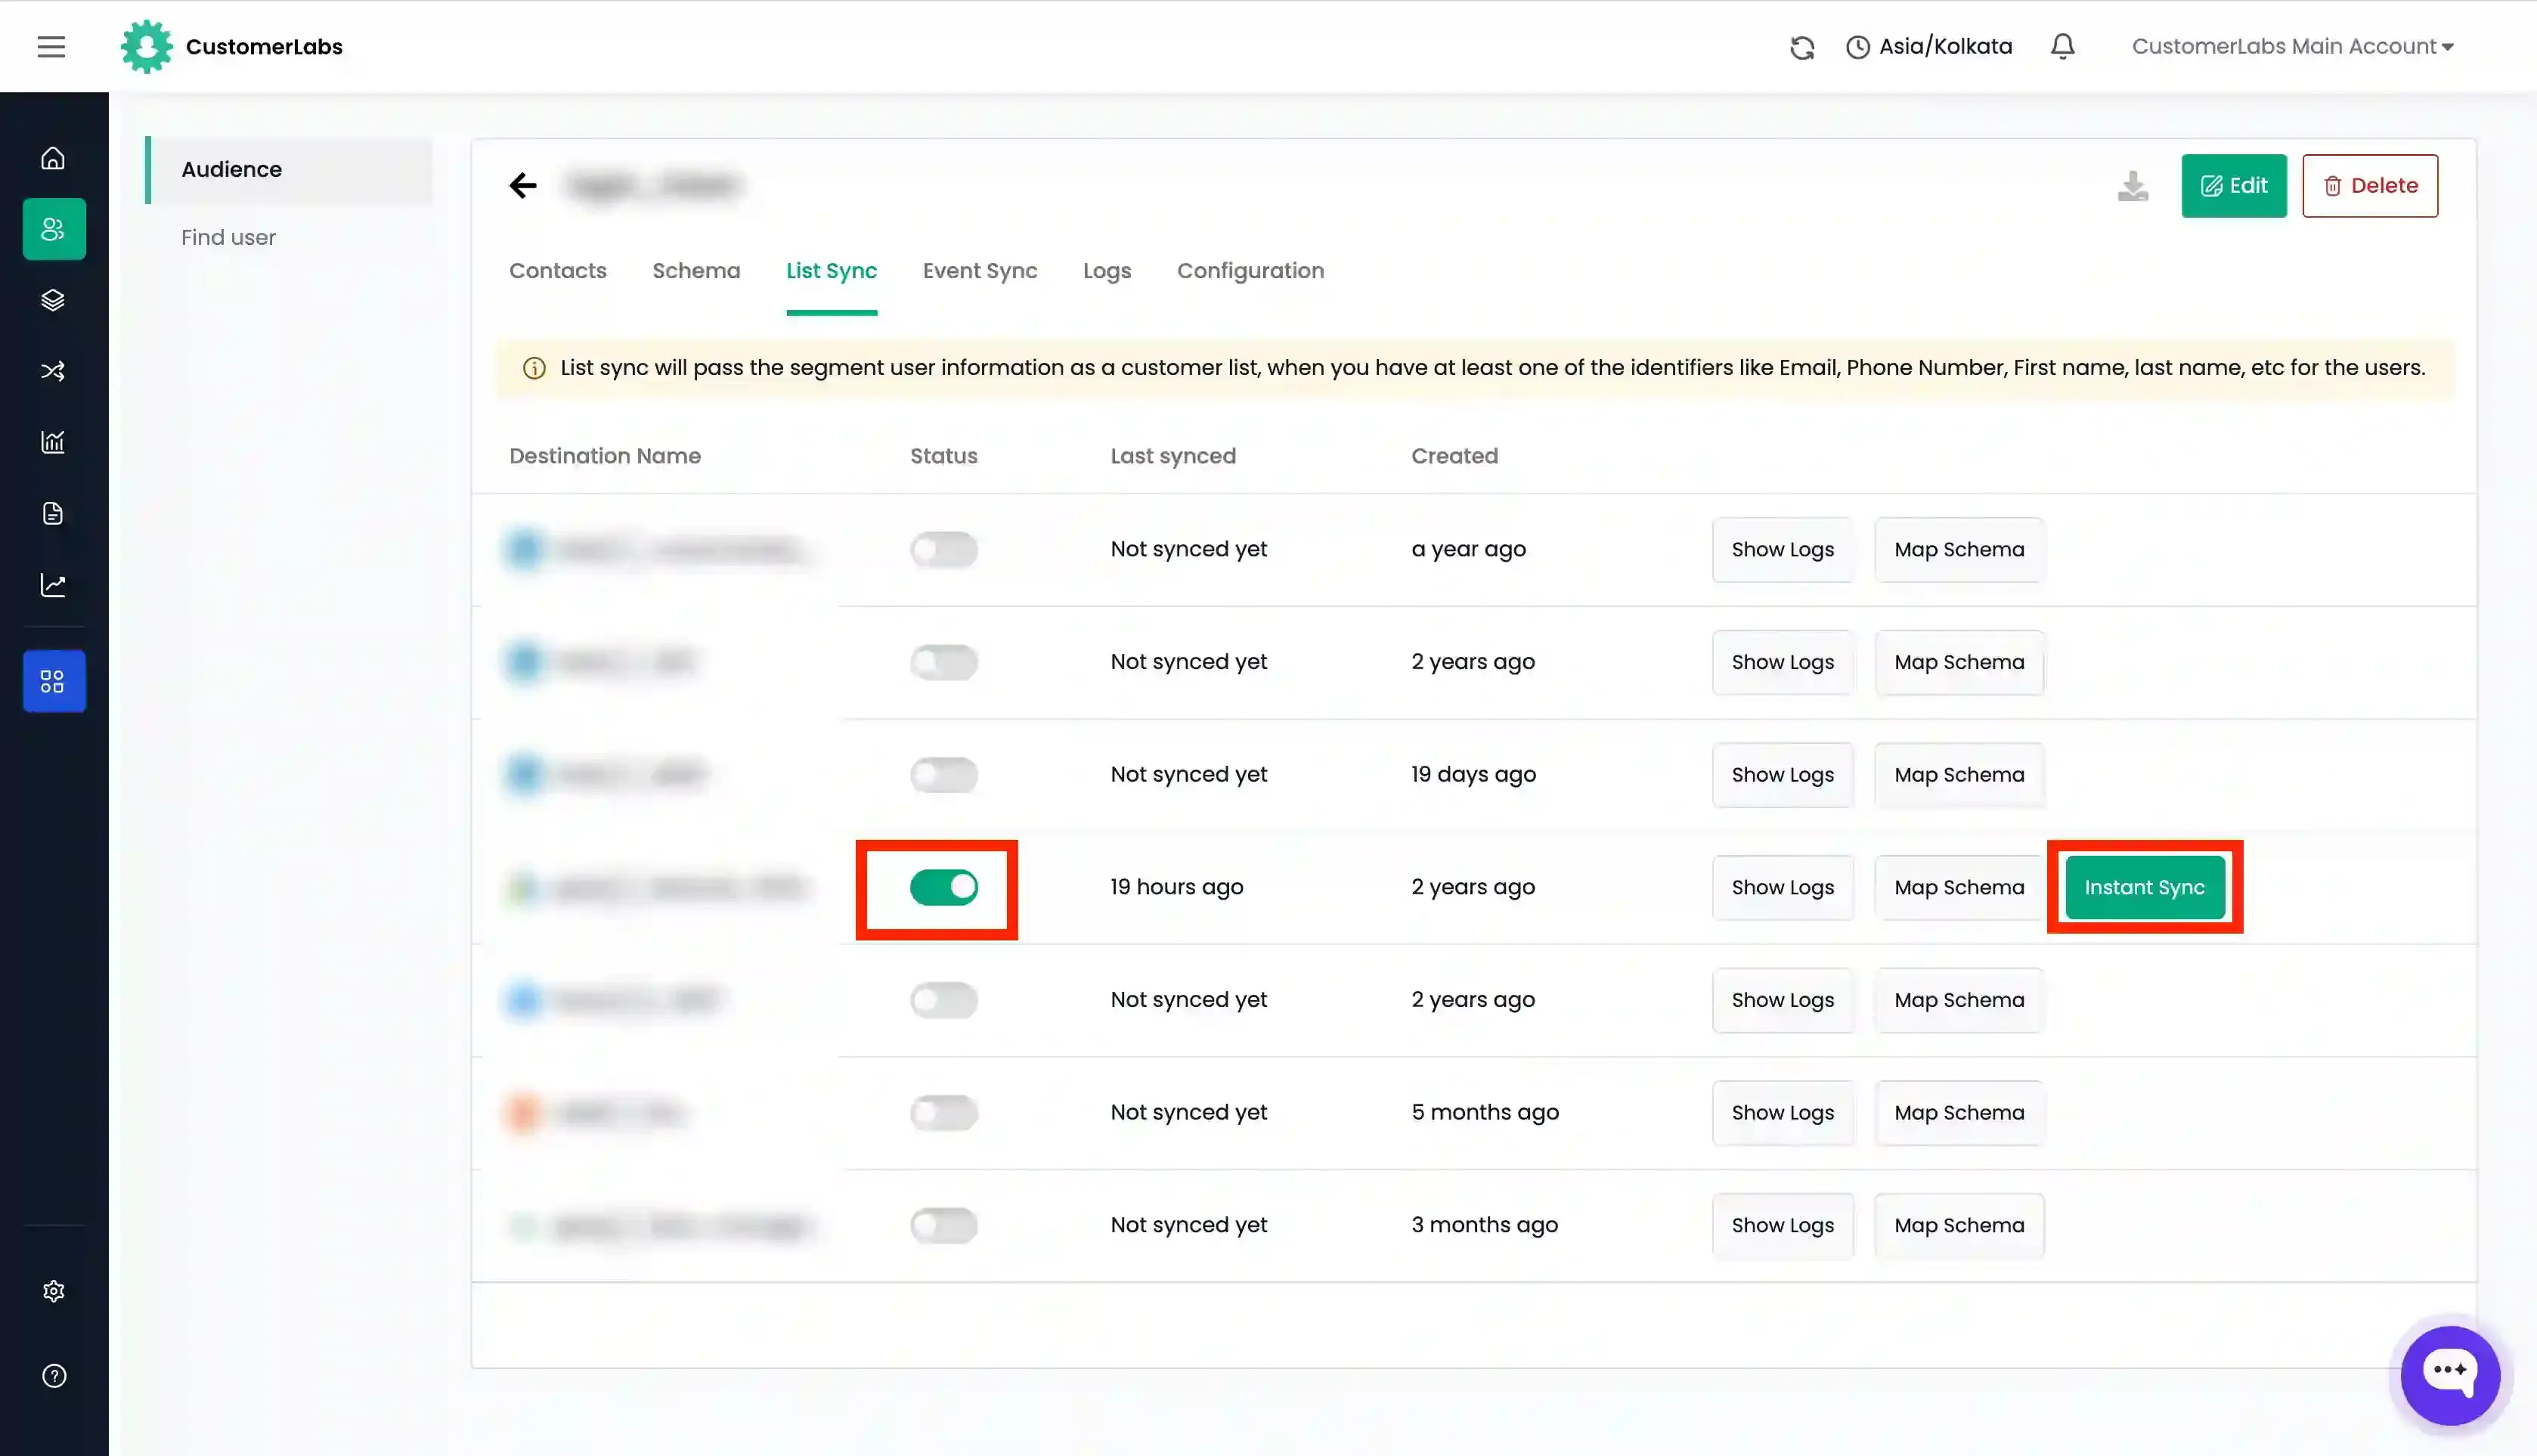Map Schema for the '3 months ago' row

1958,1225
